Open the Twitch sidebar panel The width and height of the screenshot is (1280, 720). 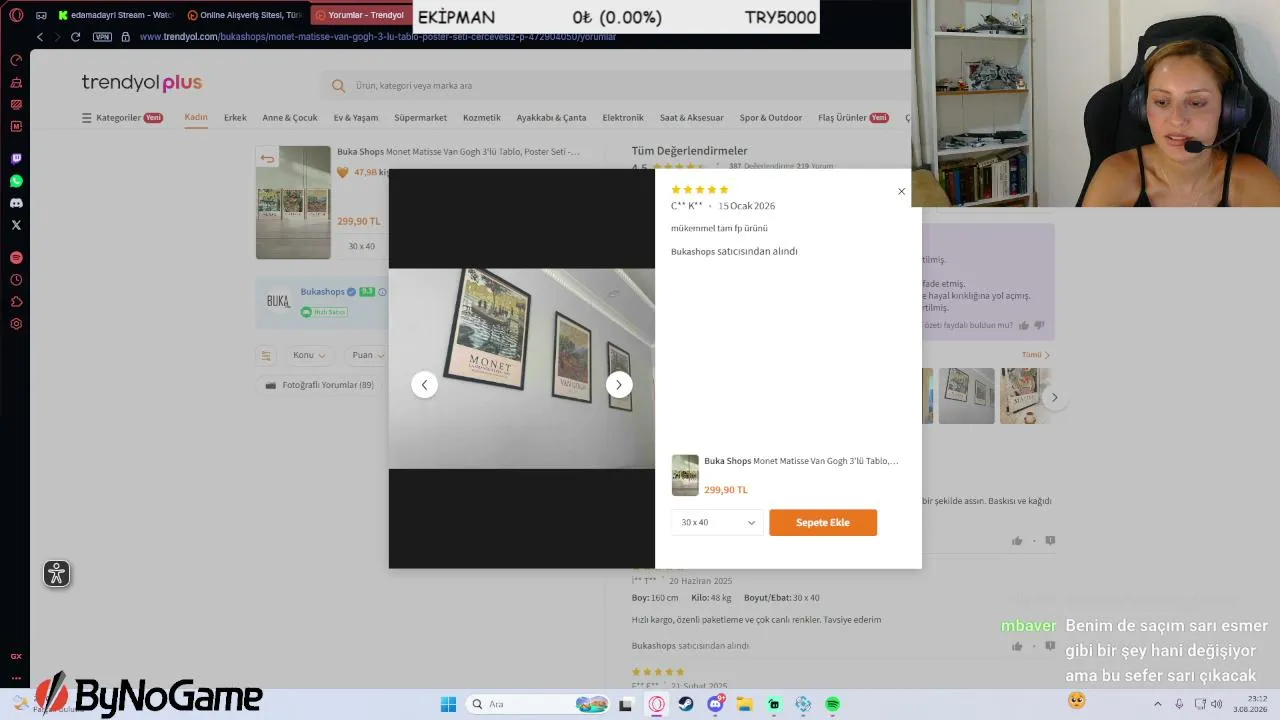point(16,159)
